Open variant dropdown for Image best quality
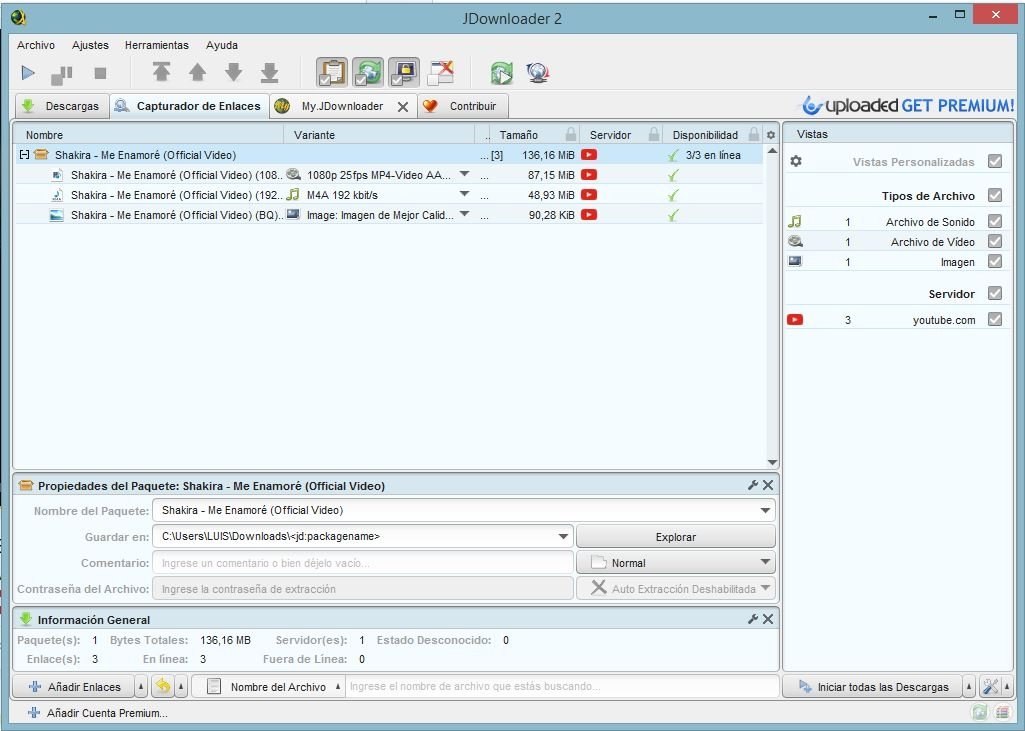 point(464,214)
